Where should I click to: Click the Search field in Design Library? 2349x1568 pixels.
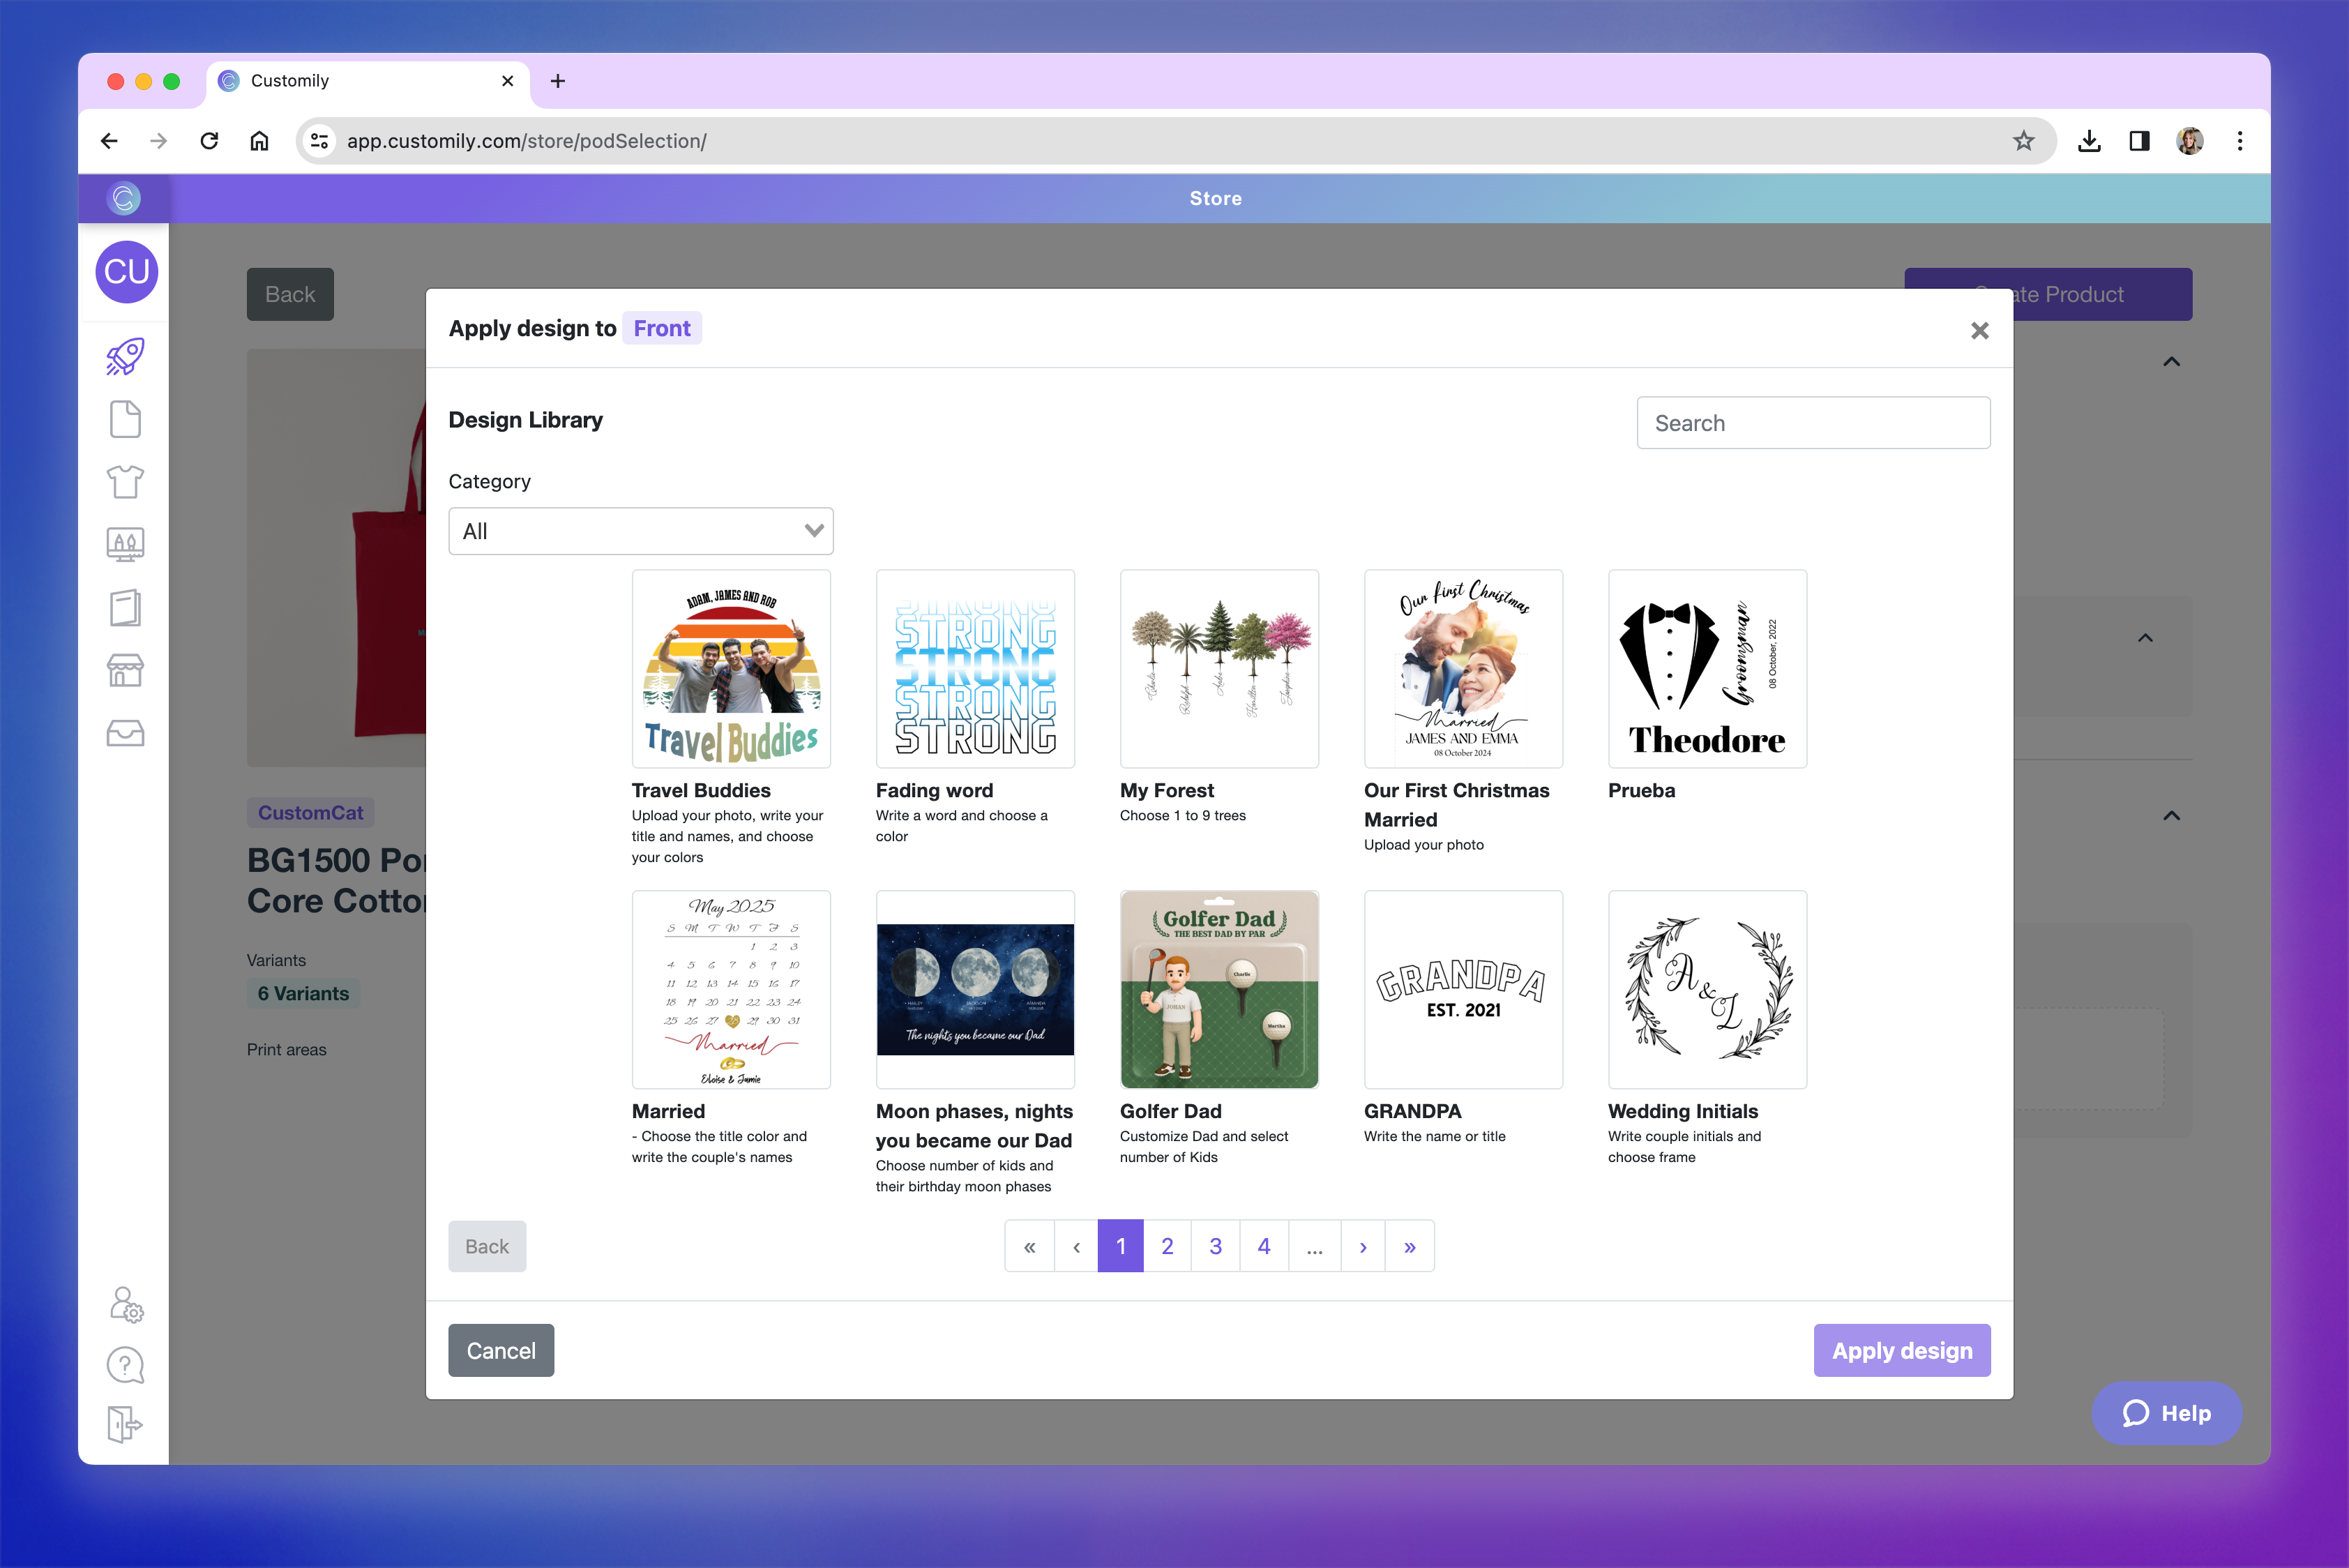[1813, 422]
